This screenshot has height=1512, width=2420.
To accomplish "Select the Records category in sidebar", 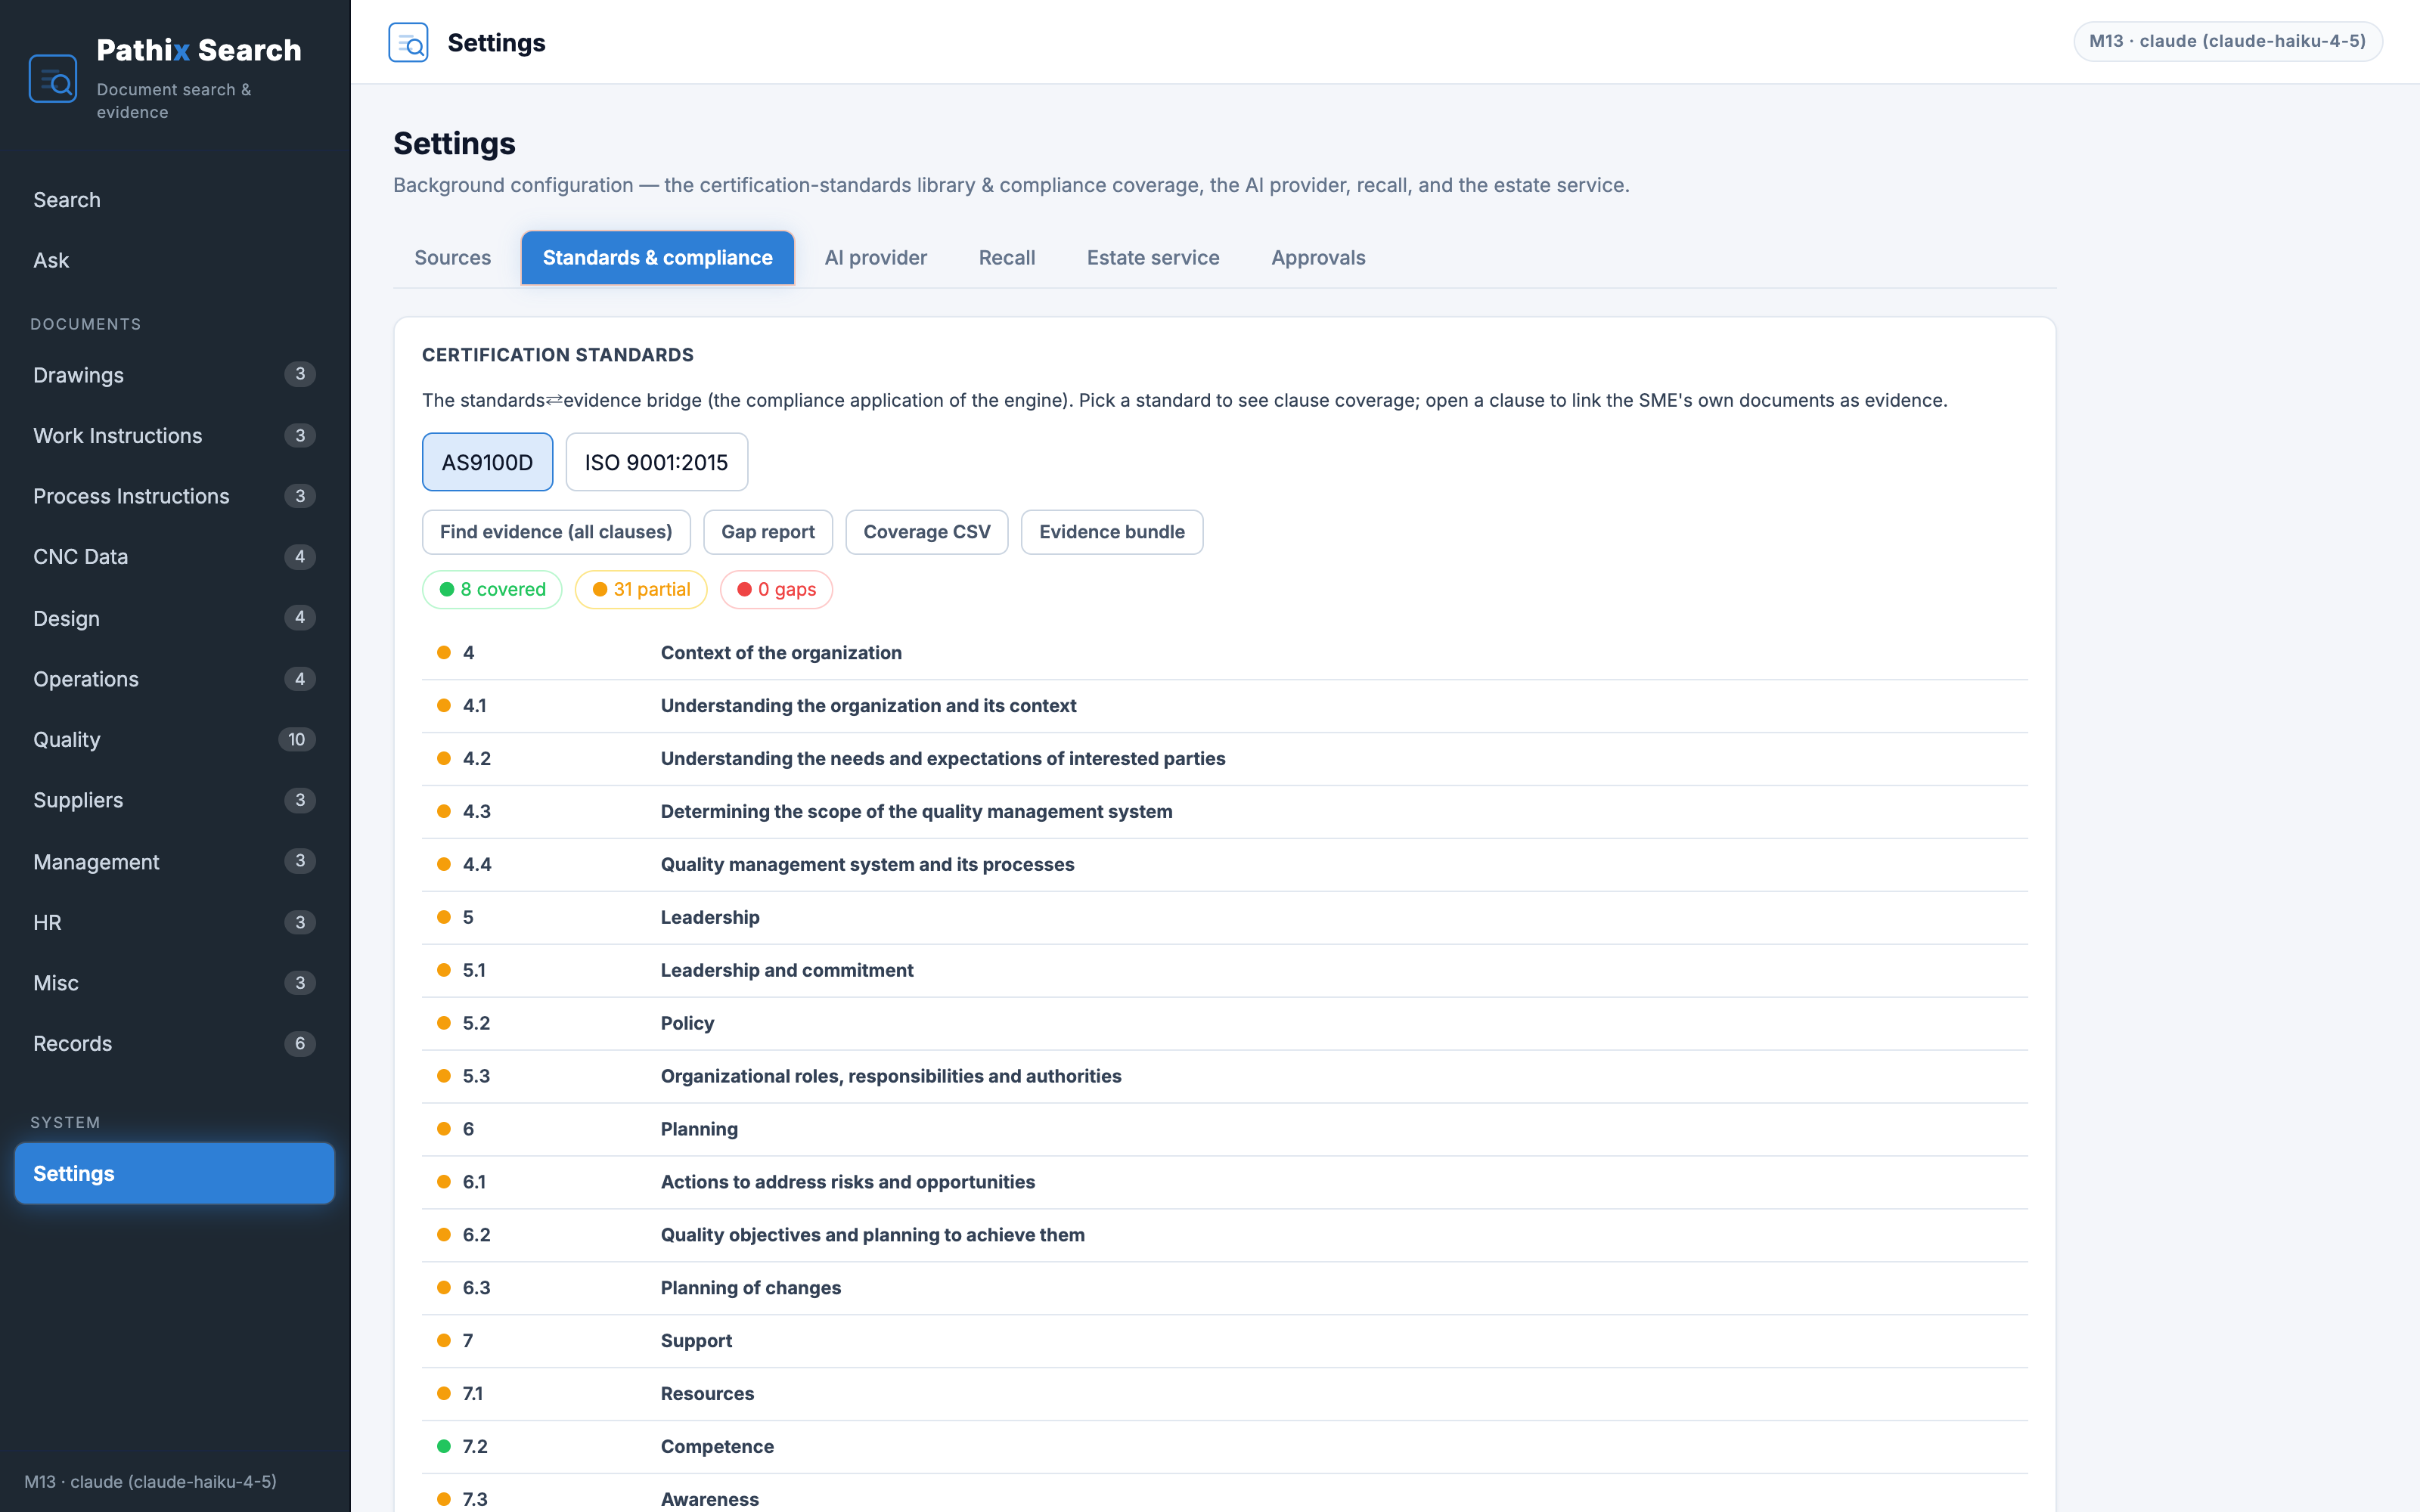I will (x=175, y=1044).
